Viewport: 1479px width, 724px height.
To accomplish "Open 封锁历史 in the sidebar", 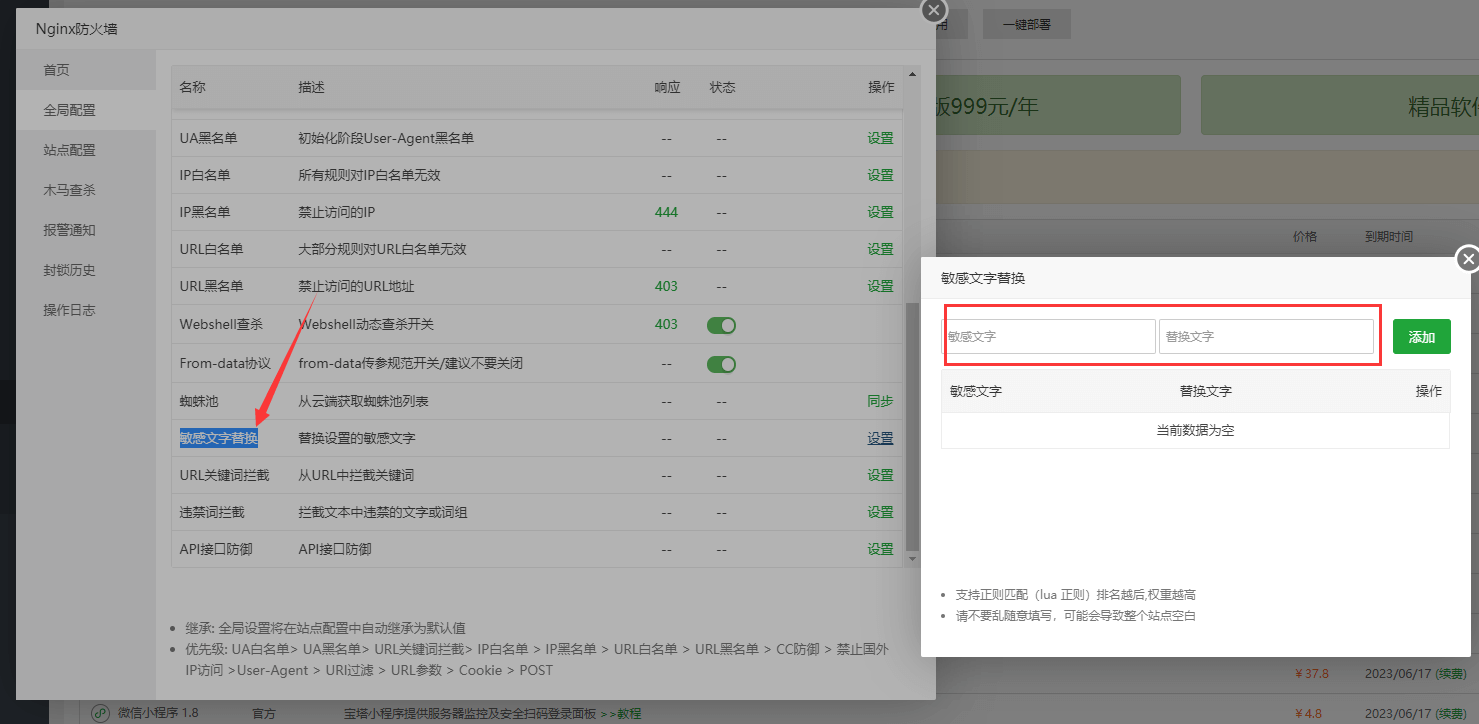I will 86,270.
